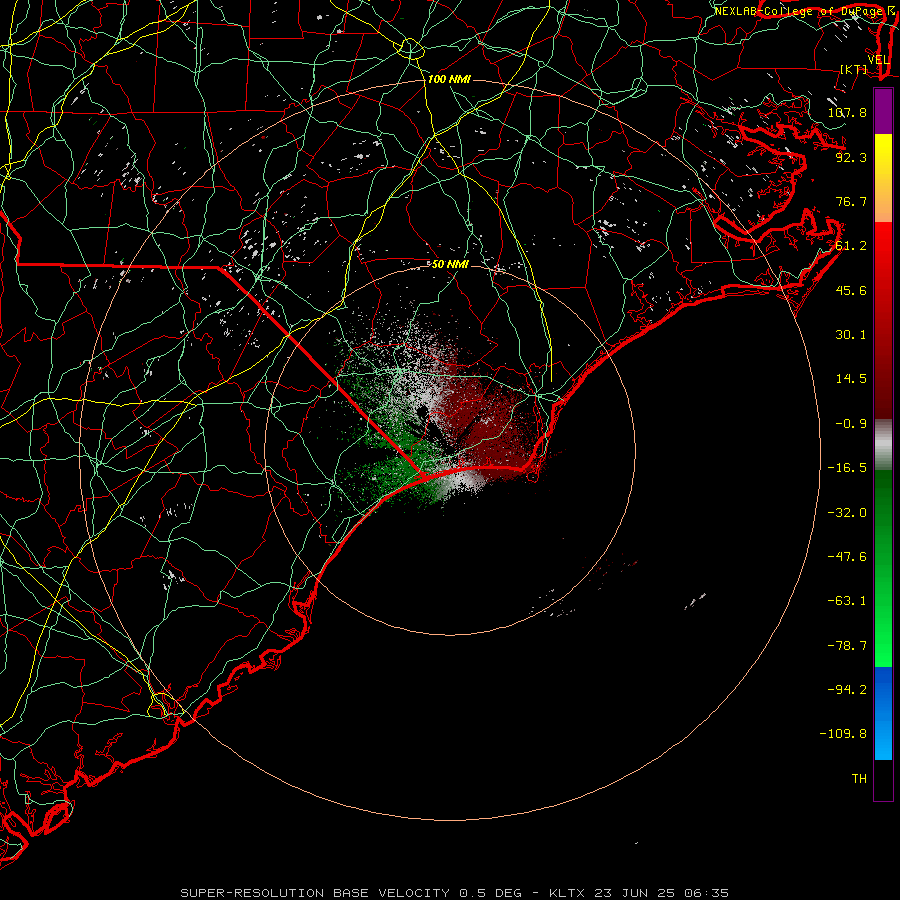This screenshot has height=900, width=900.
Task: Click the KLTX station identifier in footer
Action: point(567,893)
